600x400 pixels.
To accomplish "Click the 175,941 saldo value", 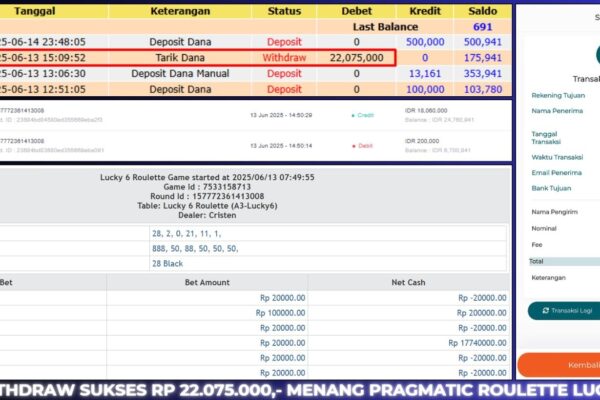I will click(x=483, y=58).
